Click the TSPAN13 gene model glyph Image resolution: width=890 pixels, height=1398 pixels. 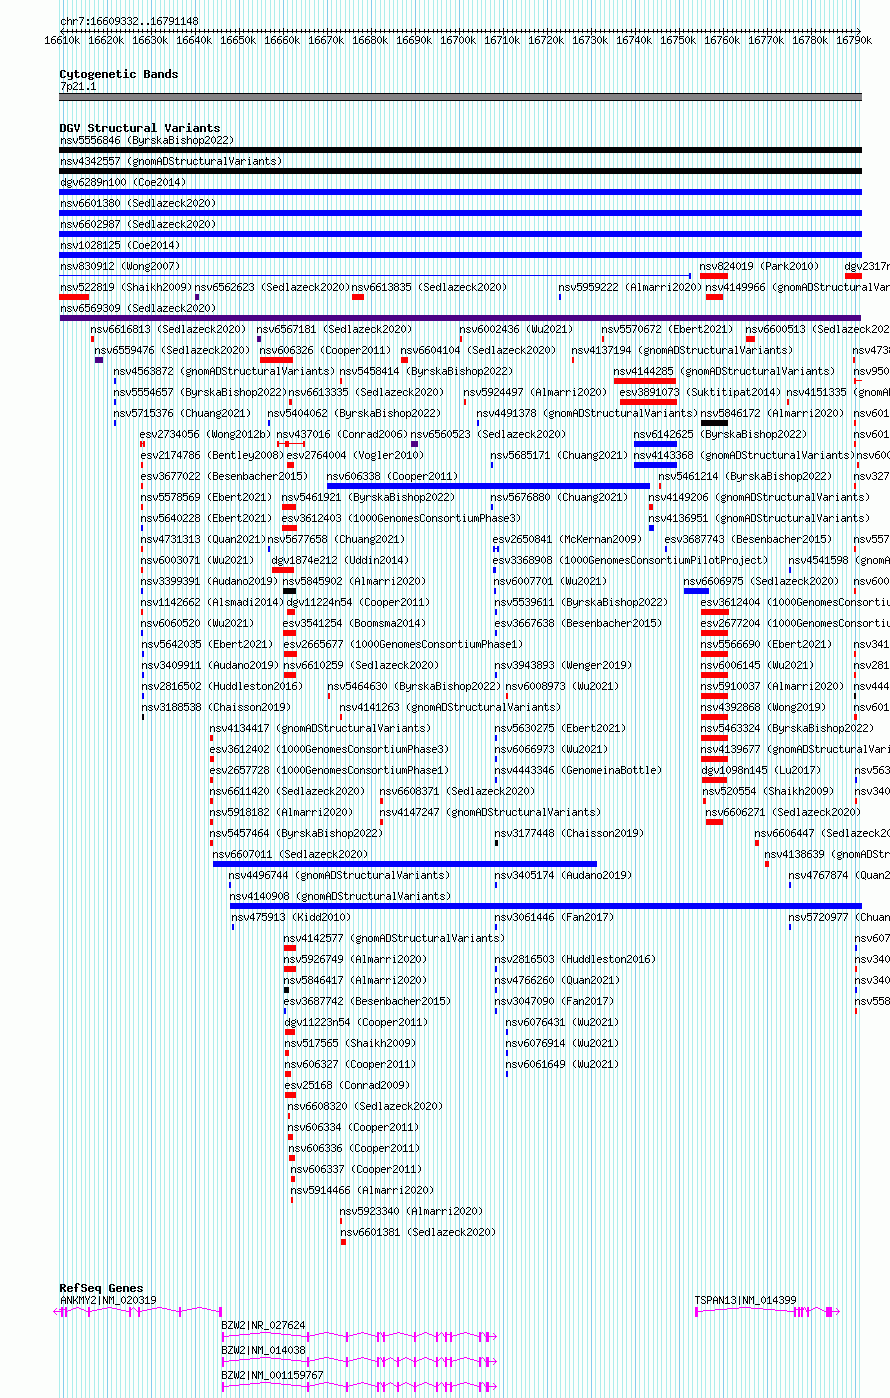[767, 1311]
